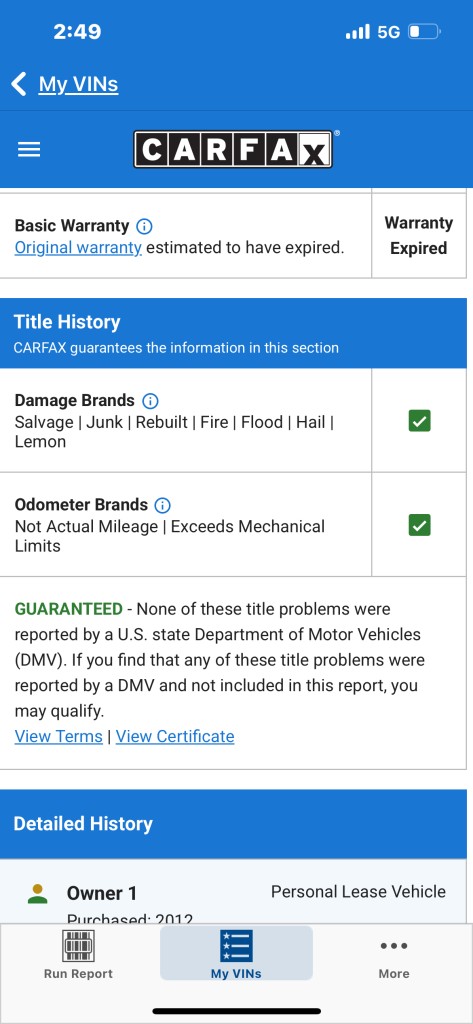Tap the Run Report barcode icon
Viewport: 473px width, 1024px height.
pos(78,945)
